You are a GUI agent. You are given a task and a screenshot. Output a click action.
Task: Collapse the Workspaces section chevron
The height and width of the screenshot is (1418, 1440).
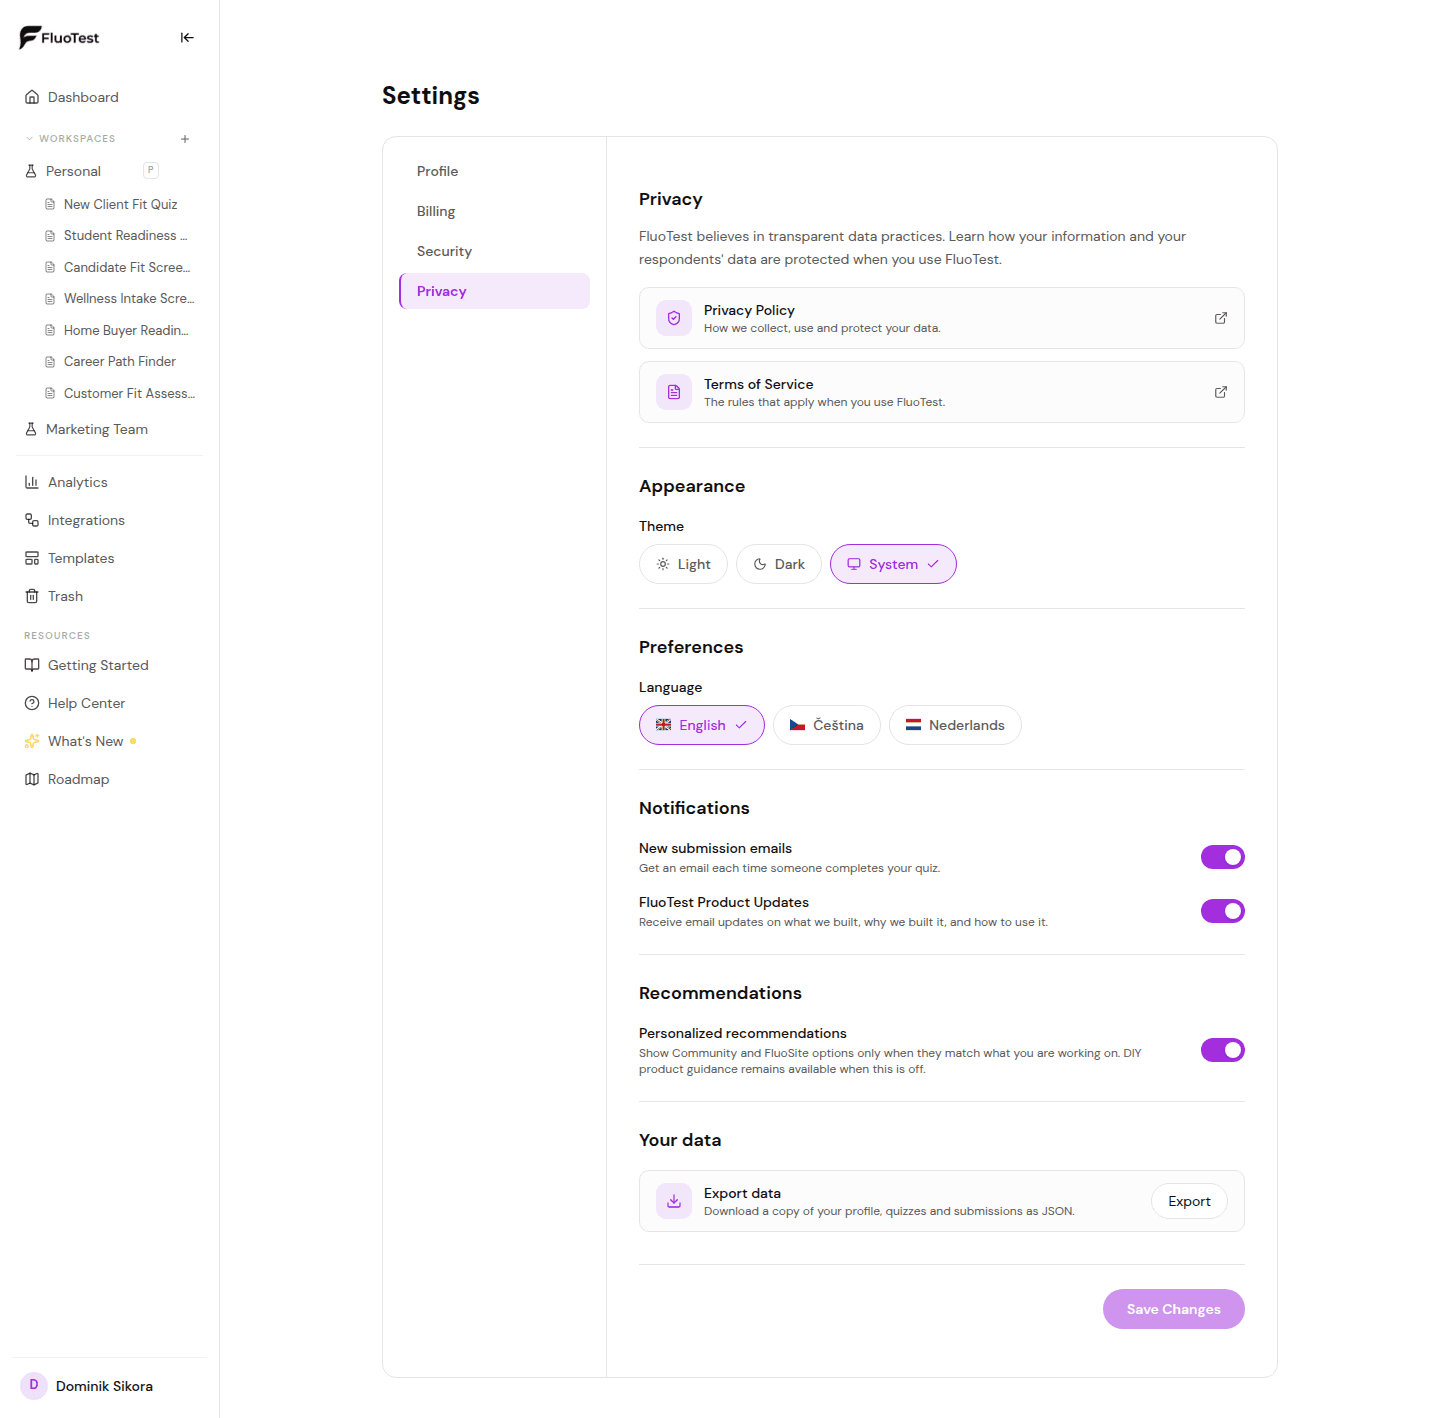click(x=29, y=139)
